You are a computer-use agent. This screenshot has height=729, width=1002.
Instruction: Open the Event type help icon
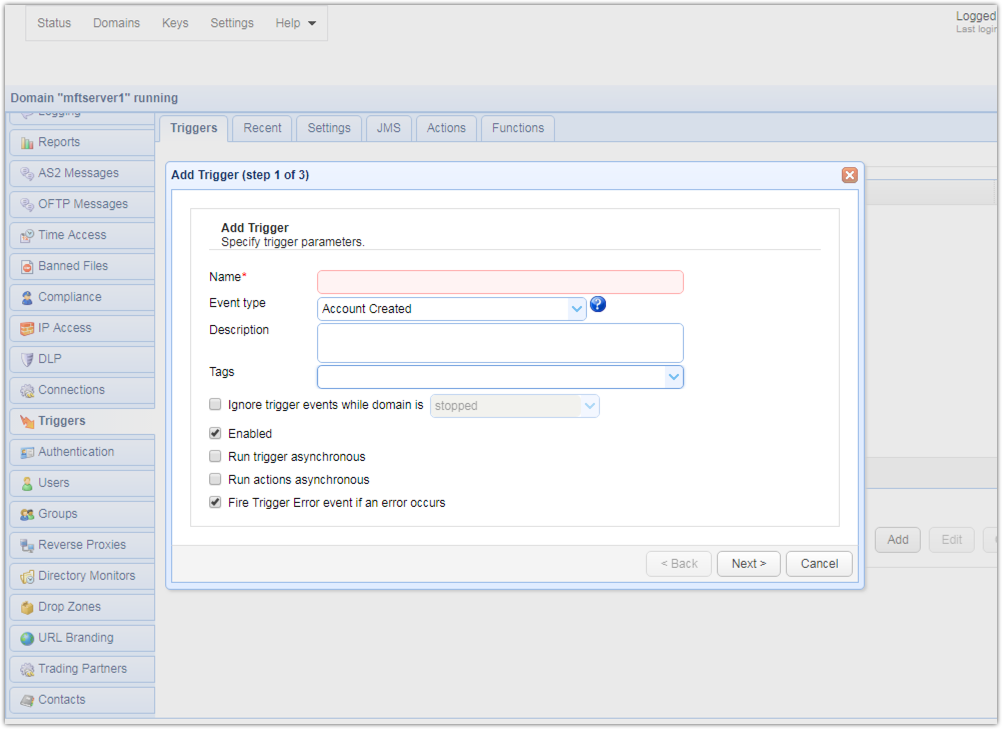597,304
